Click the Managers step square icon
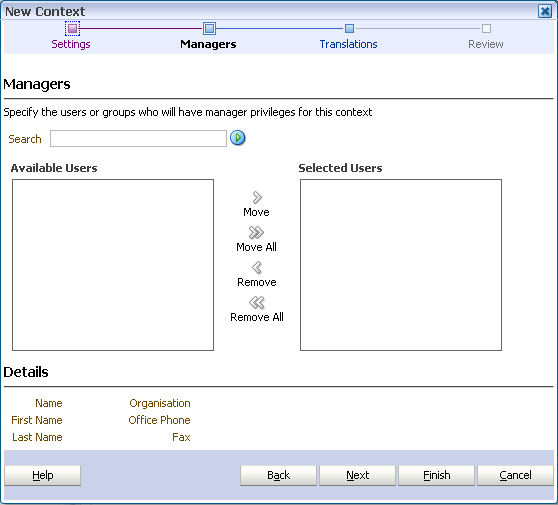 click(x=209, y=28)
